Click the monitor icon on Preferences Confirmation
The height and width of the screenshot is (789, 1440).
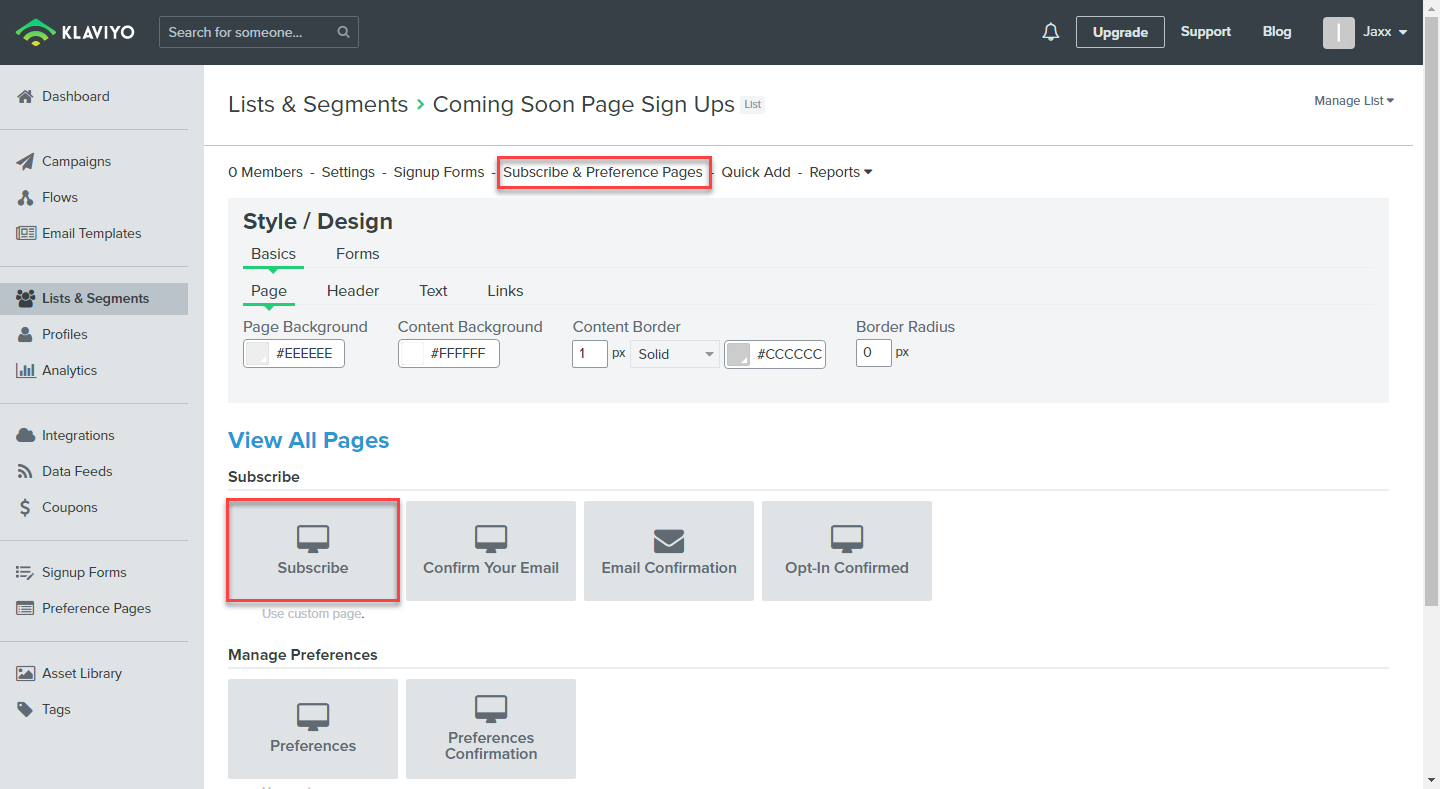coord(491,710)
